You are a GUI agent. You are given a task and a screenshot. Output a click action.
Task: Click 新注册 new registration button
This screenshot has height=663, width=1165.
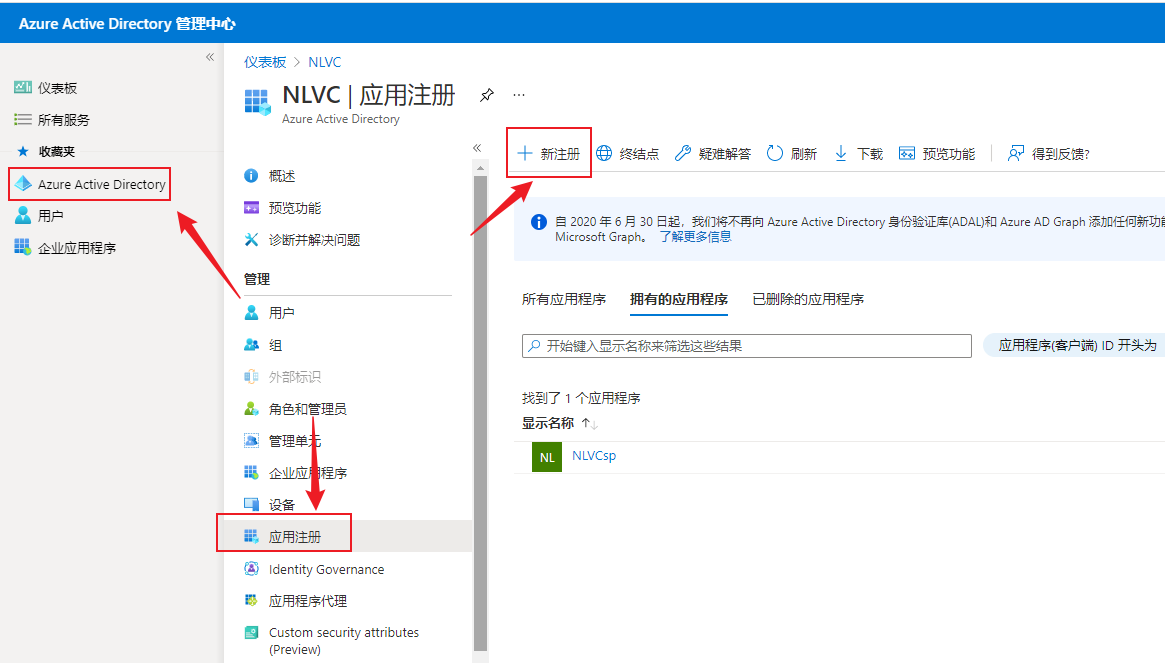pyautogui.click(x=549, y=154)
